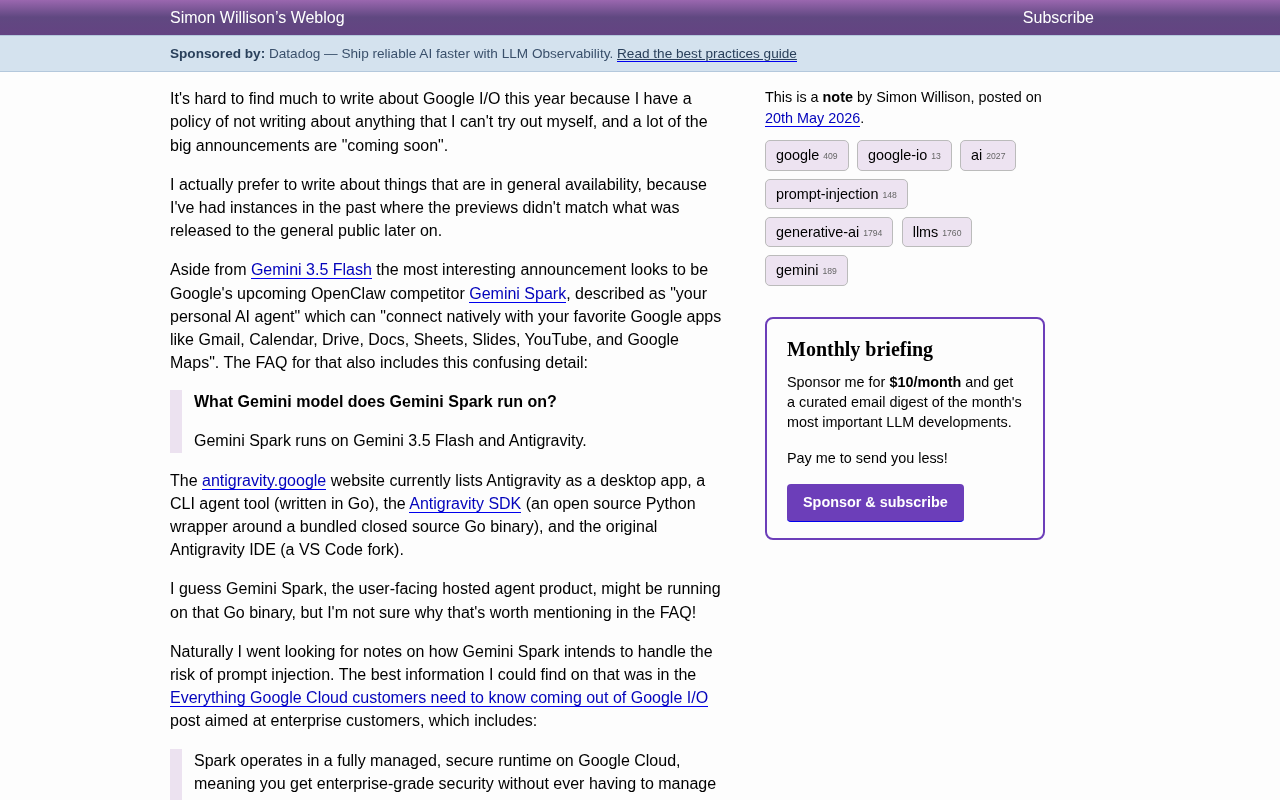The width and height of the screenshot is (1280, 800).
Task: Click the 20th May 2026 date link
Action: coord(812,118)
